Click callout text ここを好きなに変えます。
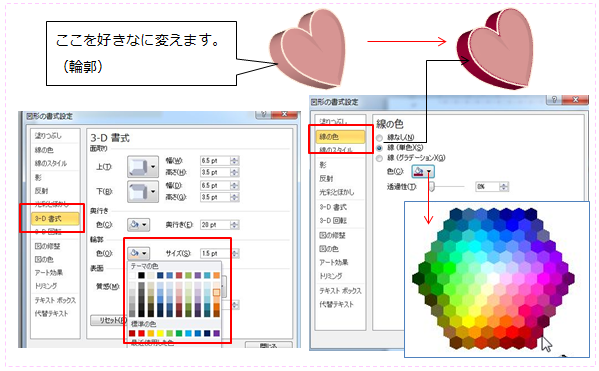This screenshot has height=371, width=599. pyautogui.click(x=138, y=40)
